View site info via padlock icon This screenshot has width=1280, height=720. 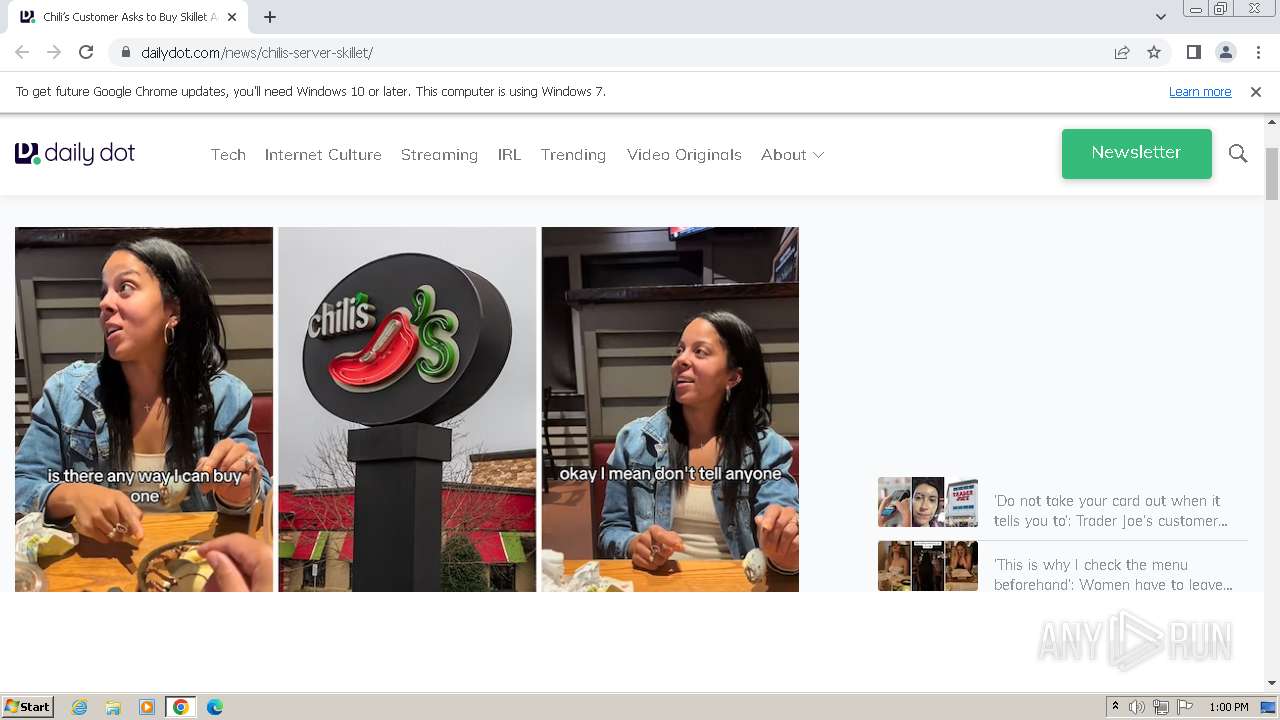point(125,53)
